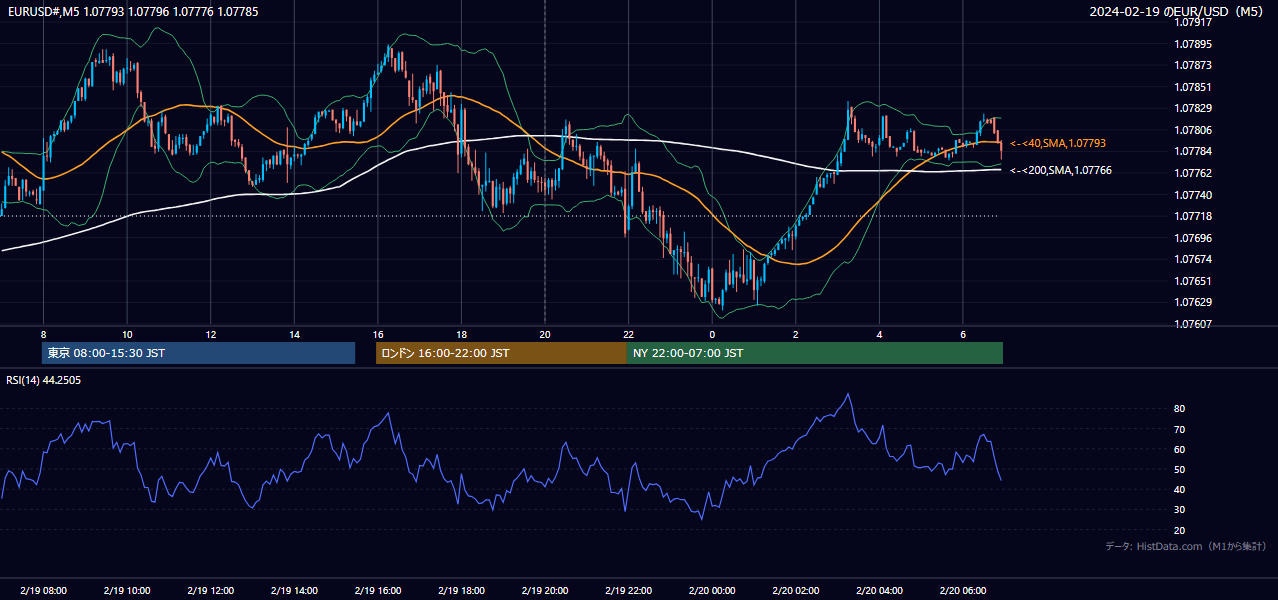
Task: Click RSI scale level 70
Action: (1179, 429)
